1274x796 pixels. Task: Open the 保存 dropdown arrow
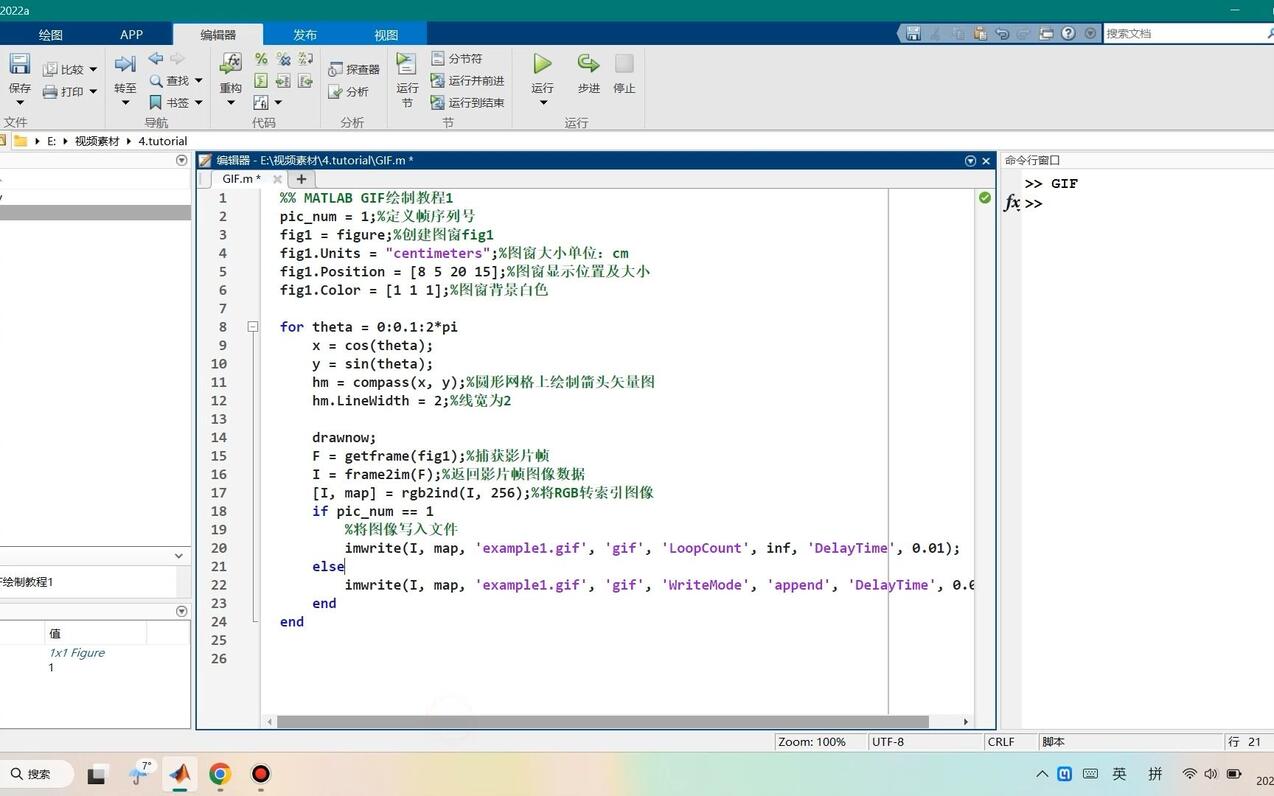pyautogui.click(x=19, y=103)
